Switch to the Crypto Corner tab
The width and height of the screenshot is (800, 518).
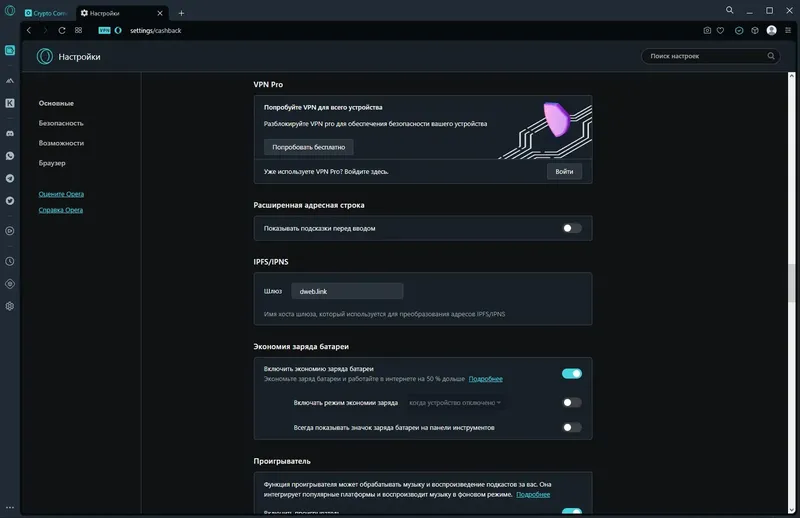(47, 13)
